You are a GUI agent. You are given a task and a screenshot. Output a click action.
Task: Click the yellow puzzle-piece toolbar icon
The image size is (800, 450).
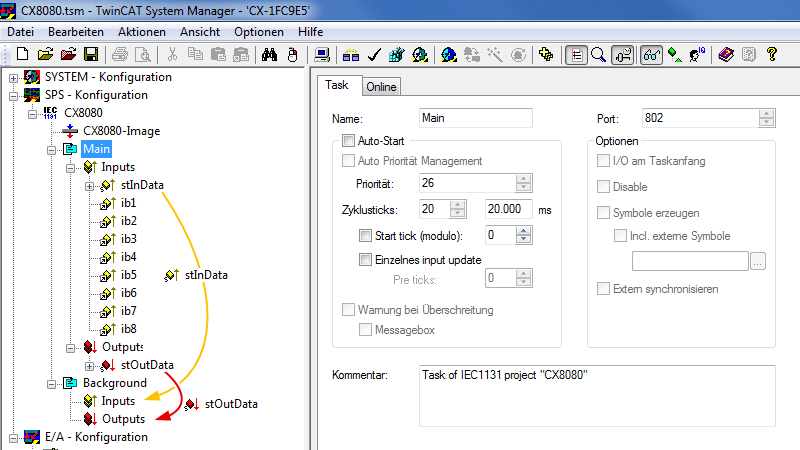coord(546,54)
